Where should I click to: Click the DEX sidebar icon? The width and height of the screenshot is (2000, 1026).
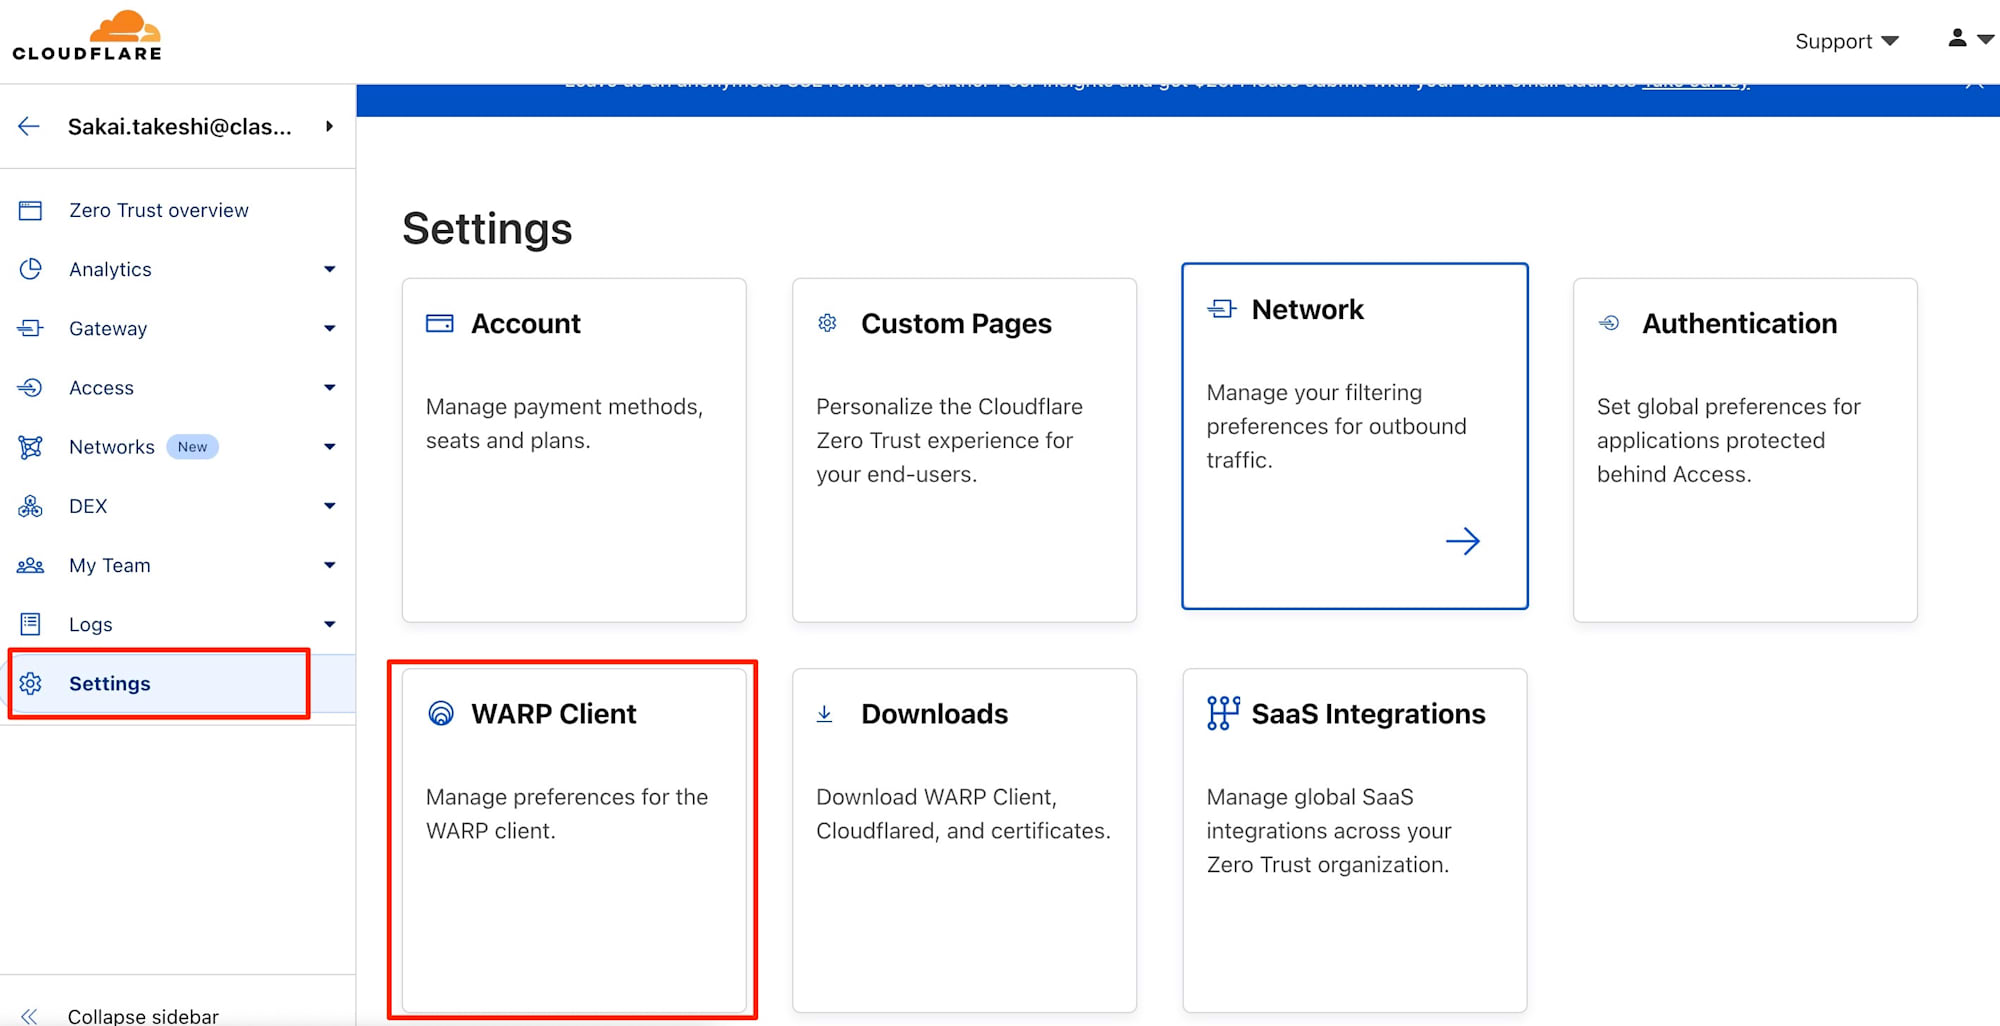pyautogui.click(x=31, y=506)
